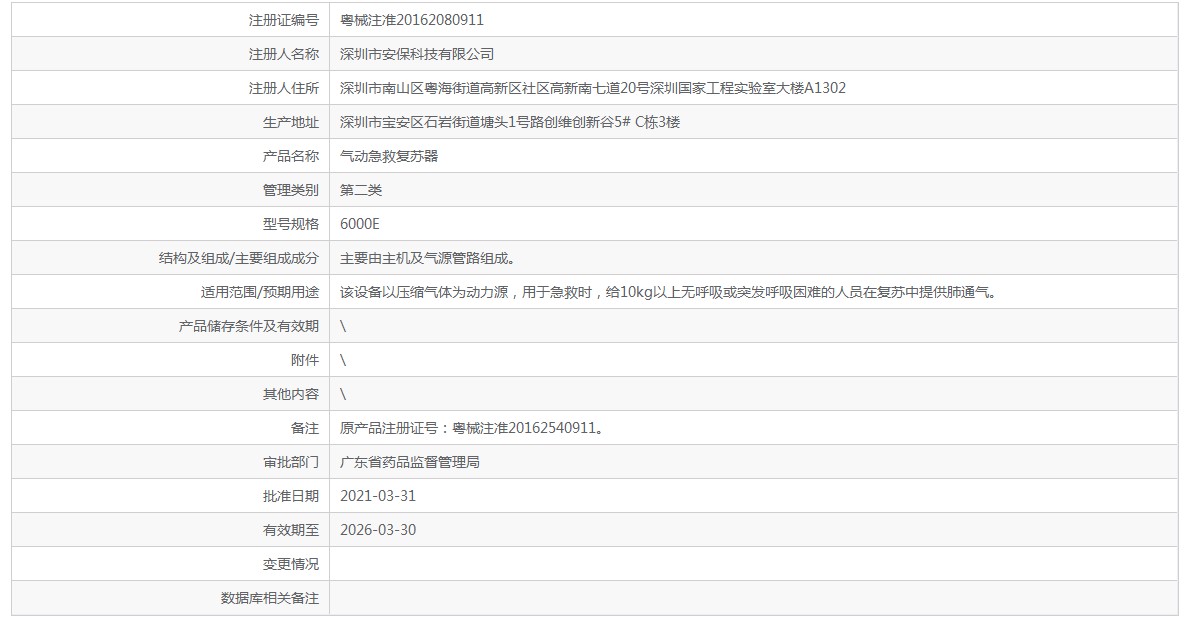Image resolution: width=1193 pixels, height=623 pixels.
Task: Click the label '产品名称'
Action: click(x=291, y=157)
